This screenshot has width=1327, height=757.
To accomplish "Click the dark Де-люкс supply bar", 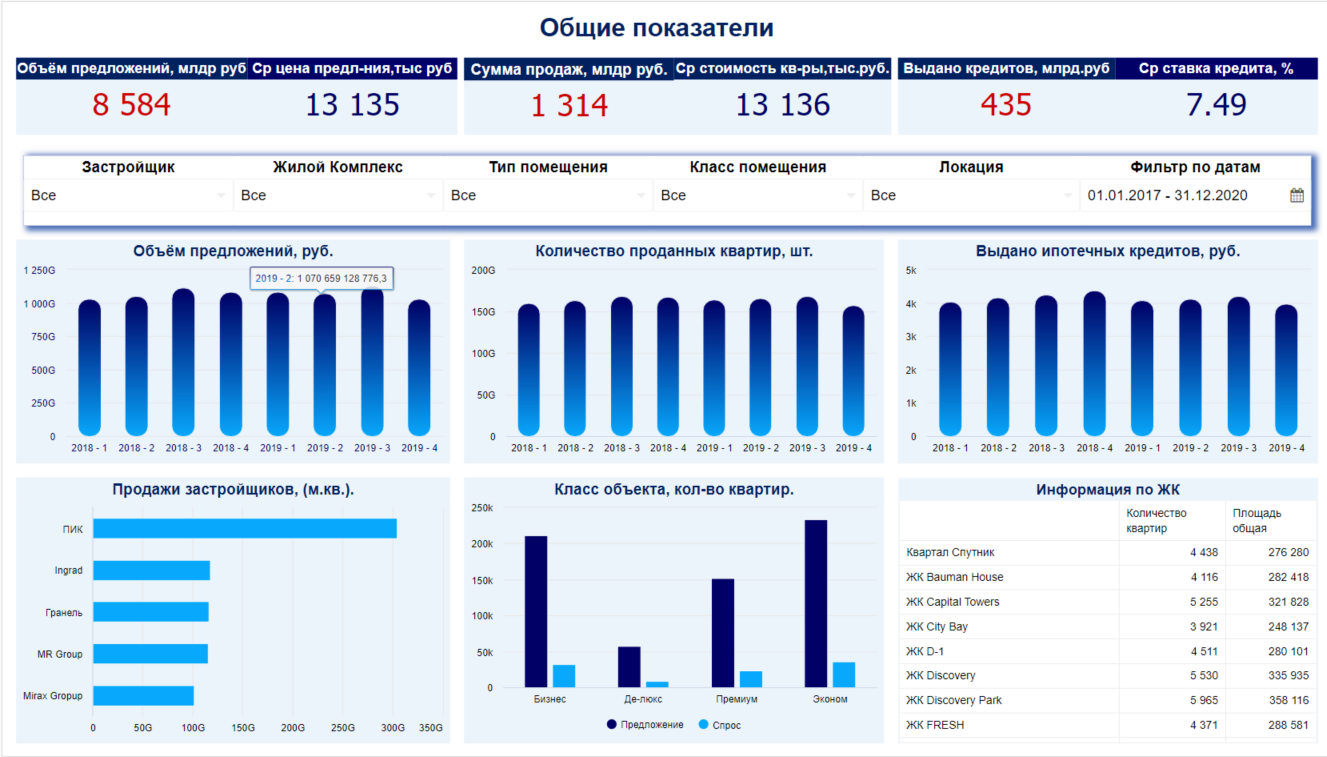I will coord(629,668).
